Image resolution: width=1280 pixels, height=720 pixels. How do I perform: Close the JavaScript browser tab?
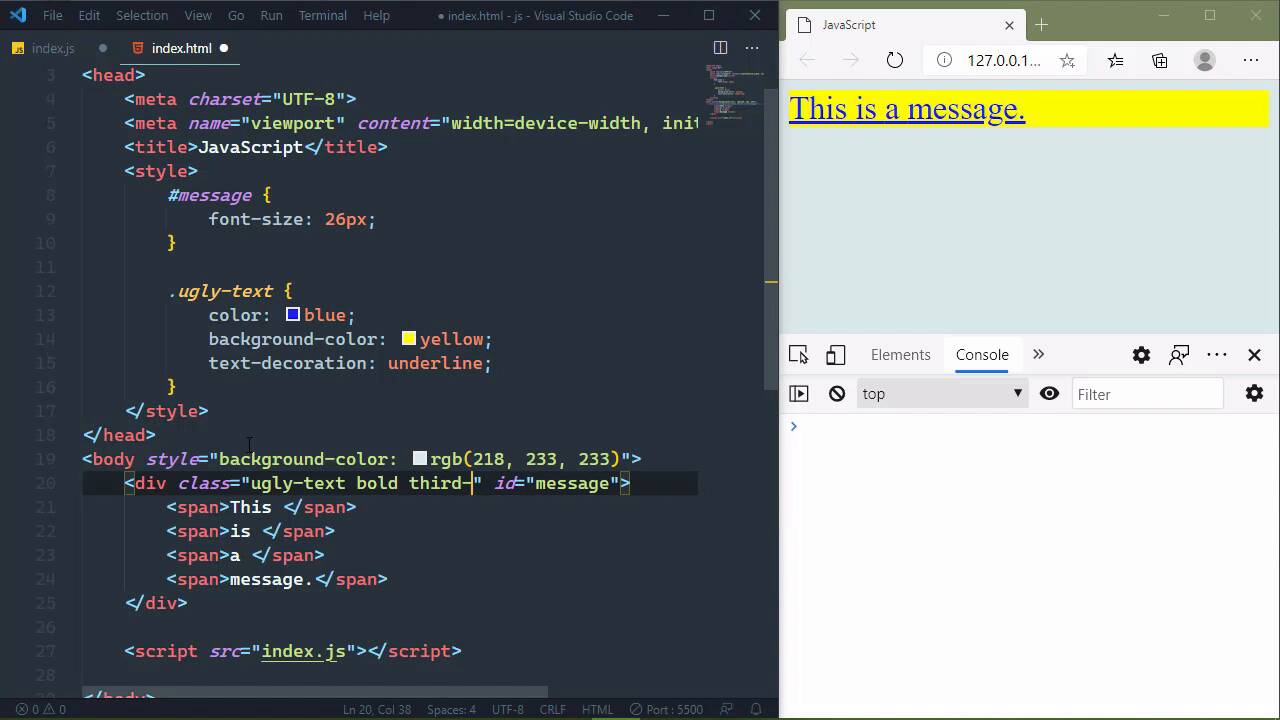[x=1010, y=25]
